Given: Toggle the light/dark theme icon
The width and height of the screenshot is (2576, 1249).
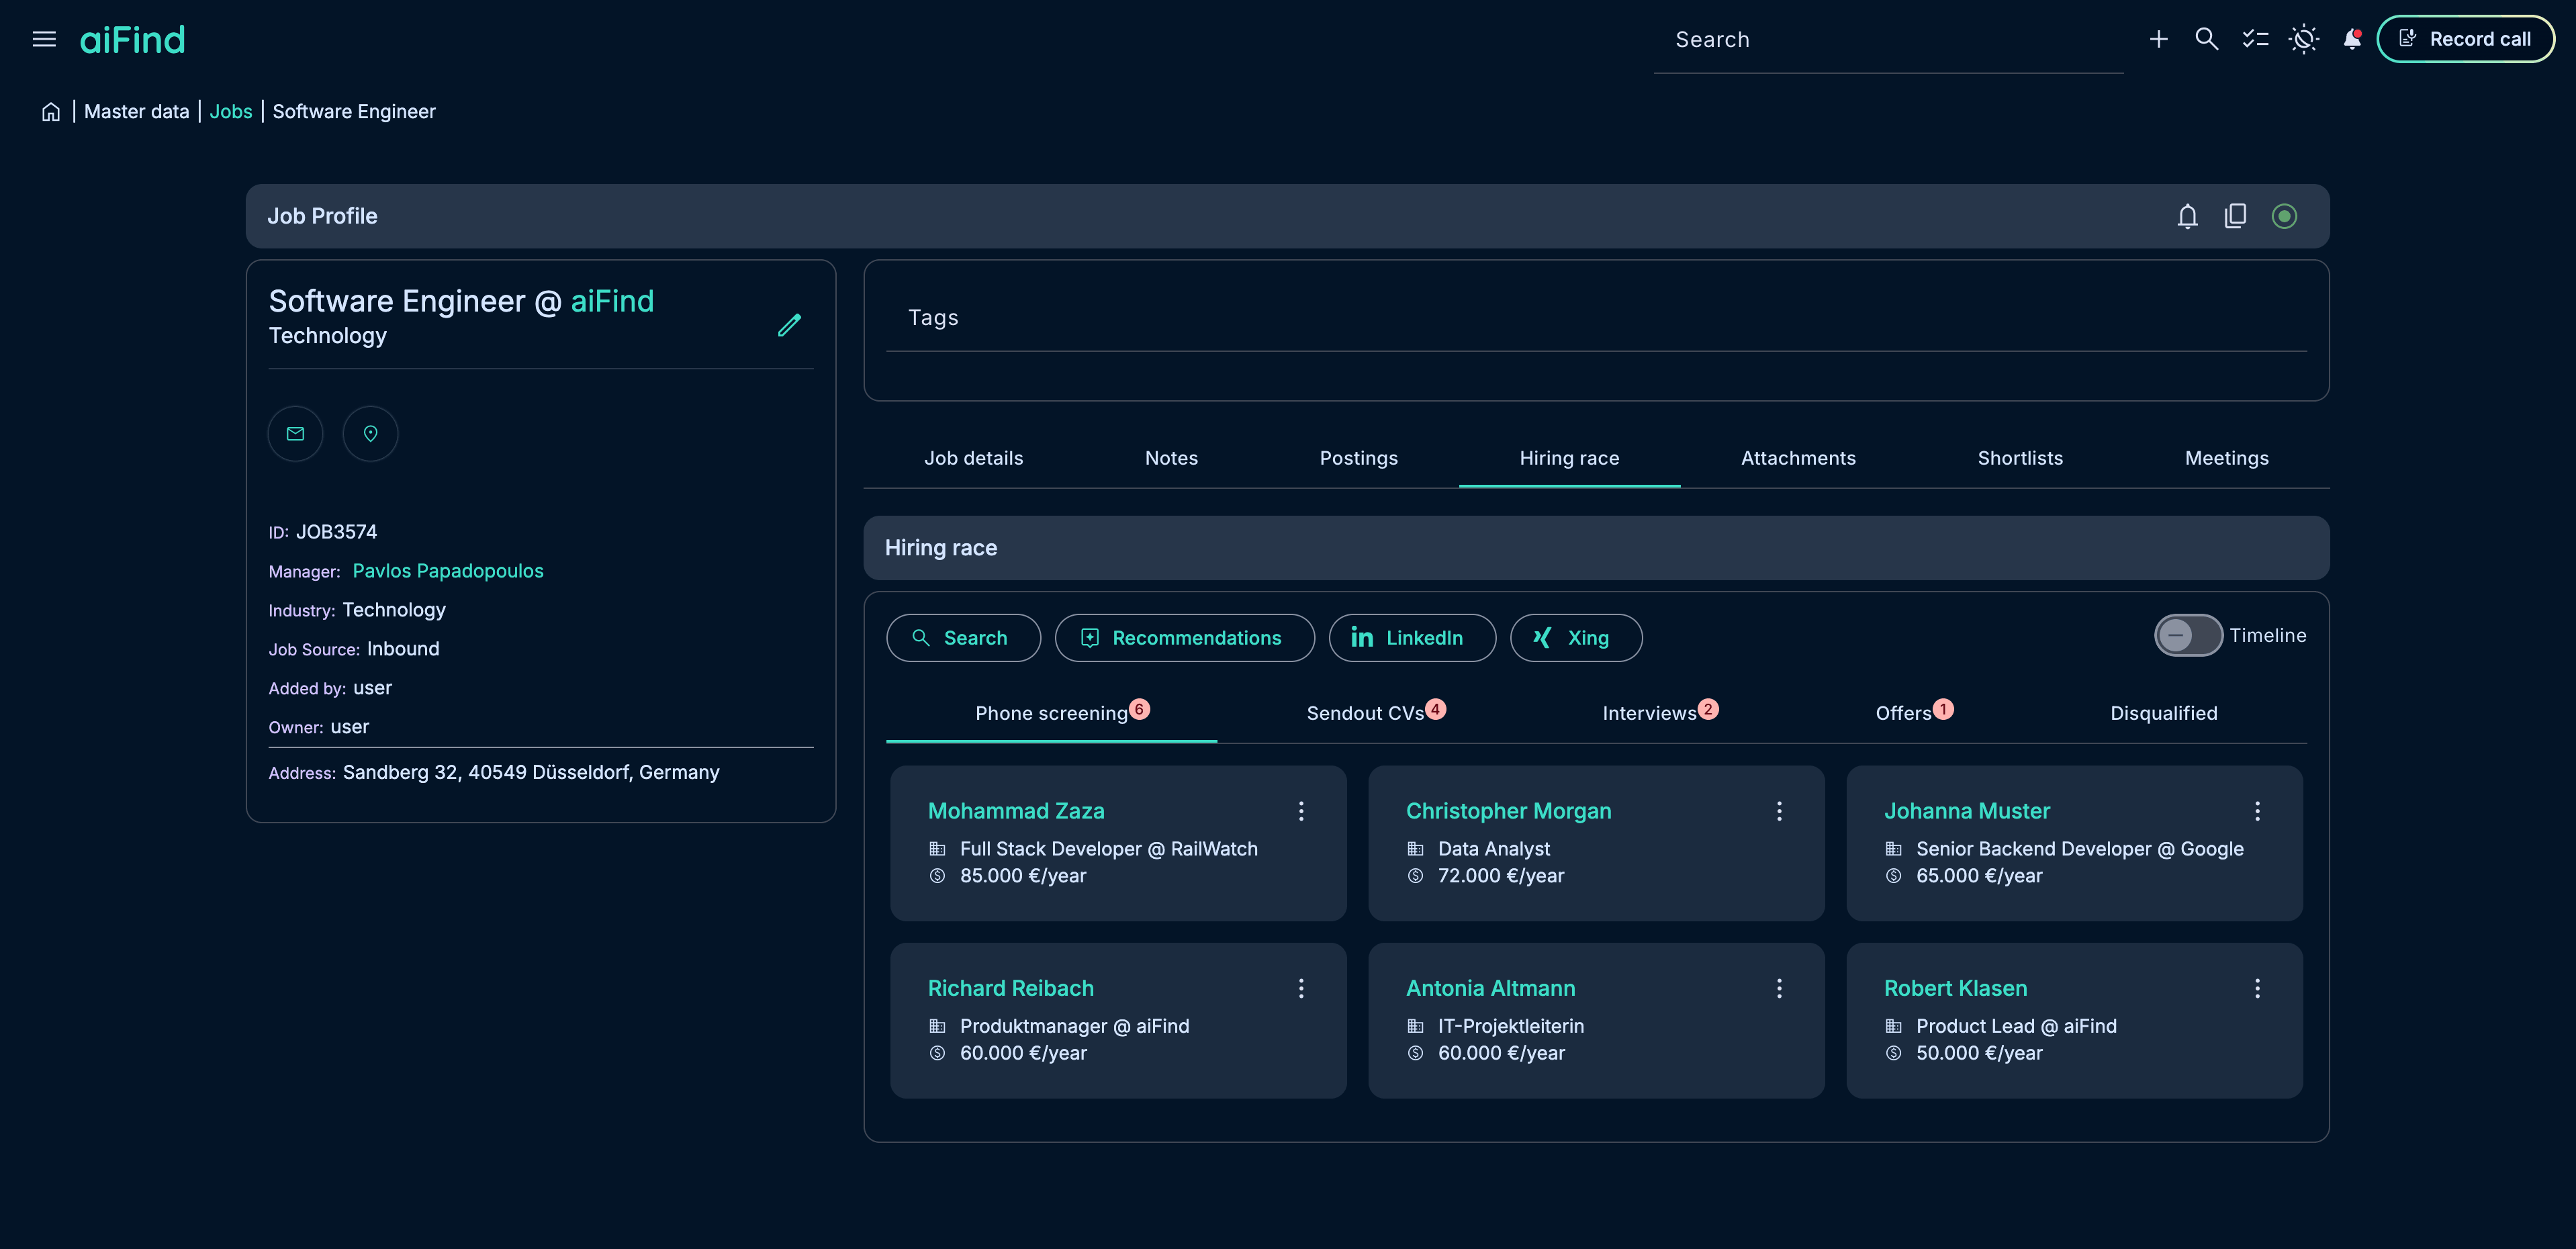Looking at the screenshot, I should (x=2304, y=39).
